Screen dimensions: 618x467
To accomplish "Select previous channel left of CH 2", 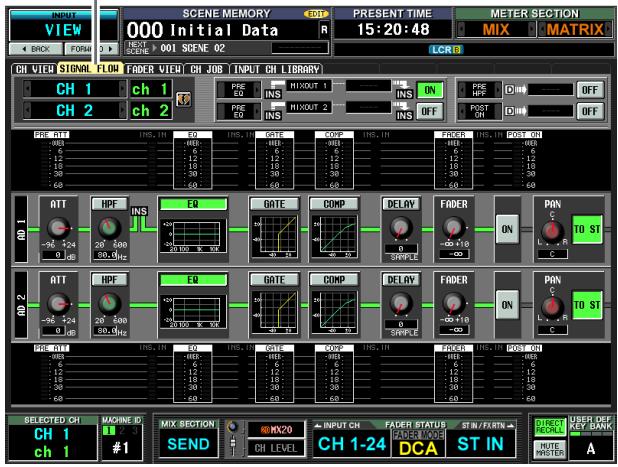I will [x=27, y=111].
